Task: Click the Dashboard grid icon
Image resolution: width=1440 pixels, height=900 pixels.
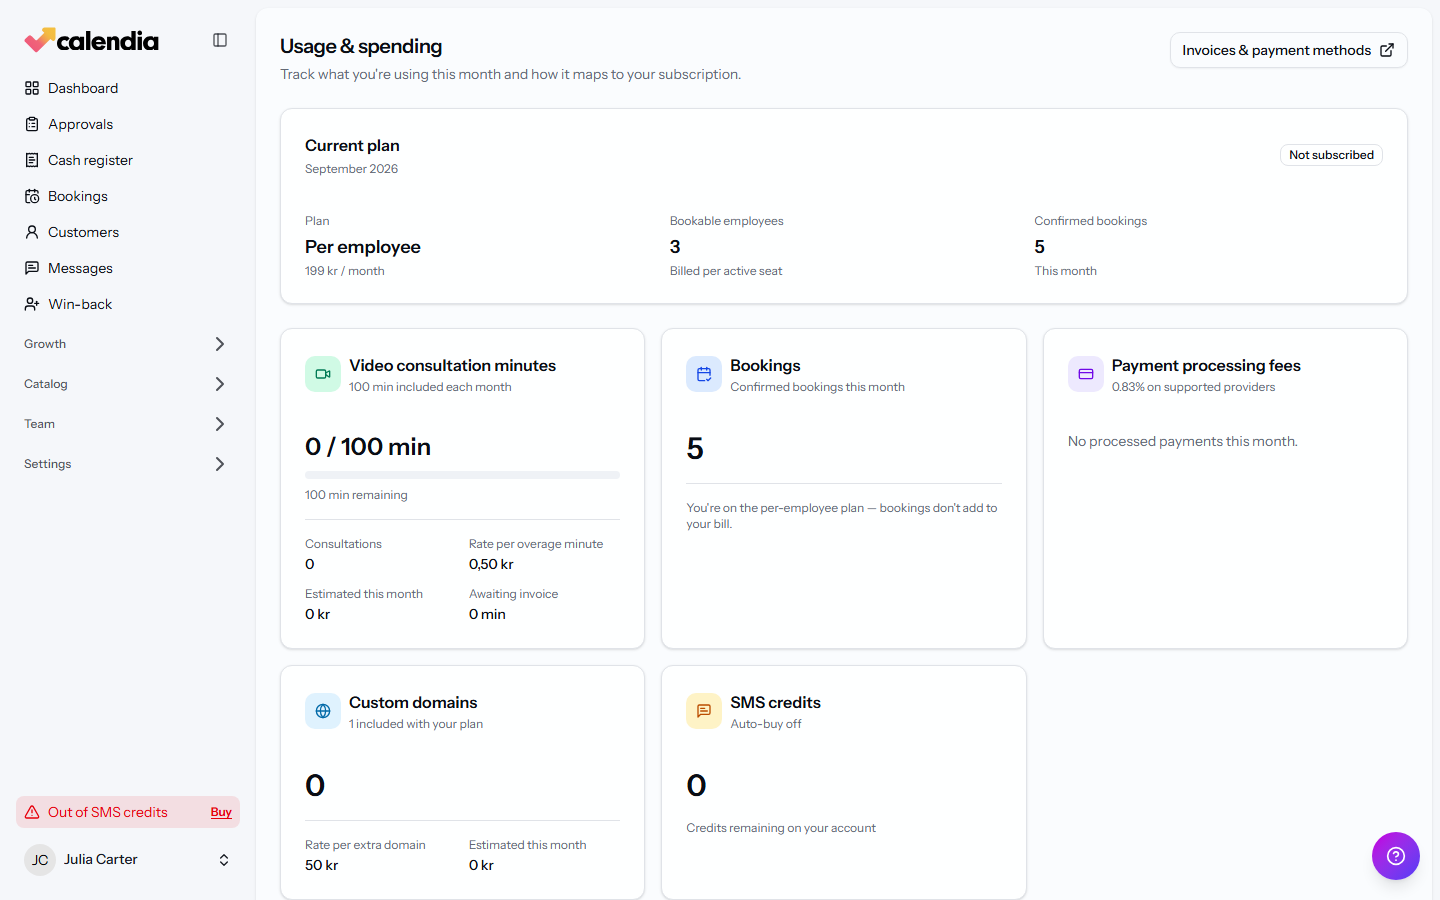Action: tap(32, 88)
